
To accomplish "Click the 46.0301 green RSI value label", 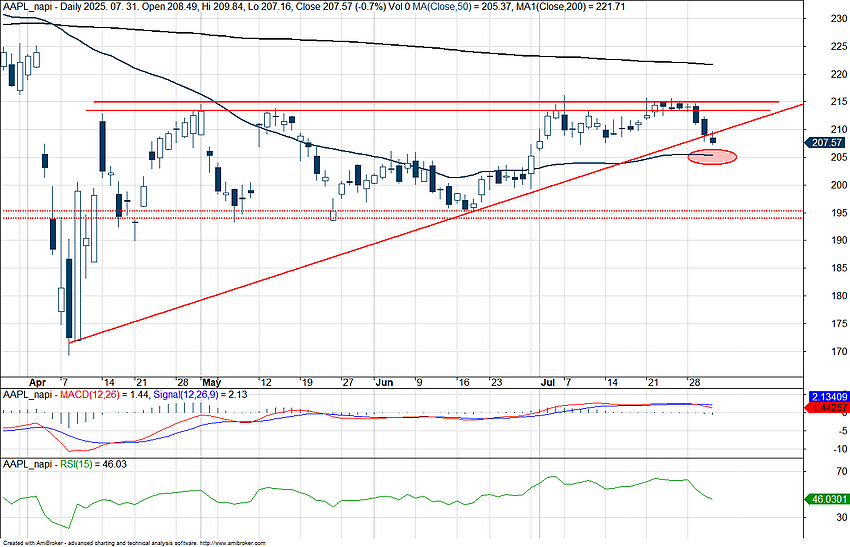I will (828, 499).
